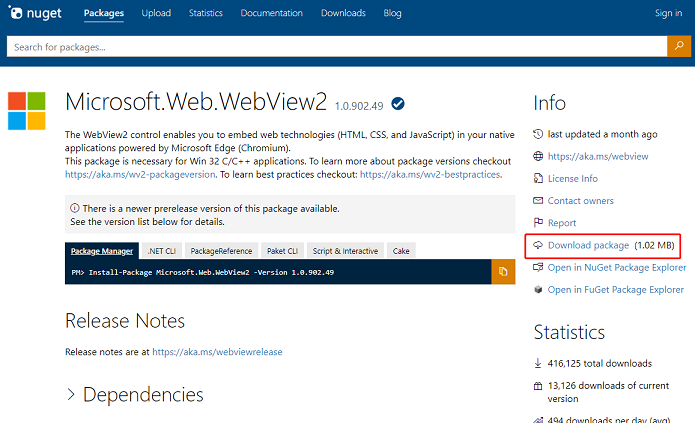Select the PackageReference tab
The width and height of the screenshot is (695, 423).
(x=222, y=251)
